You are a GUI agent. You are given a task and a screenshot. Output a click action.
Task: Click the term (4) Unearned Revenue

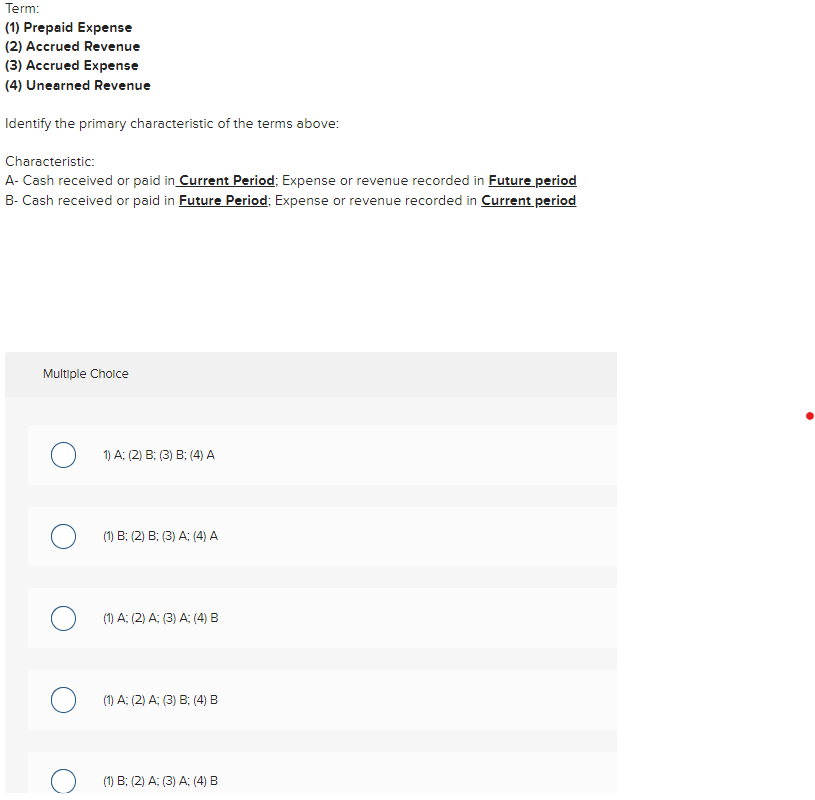pyautogui.click(x=77, y=85)
